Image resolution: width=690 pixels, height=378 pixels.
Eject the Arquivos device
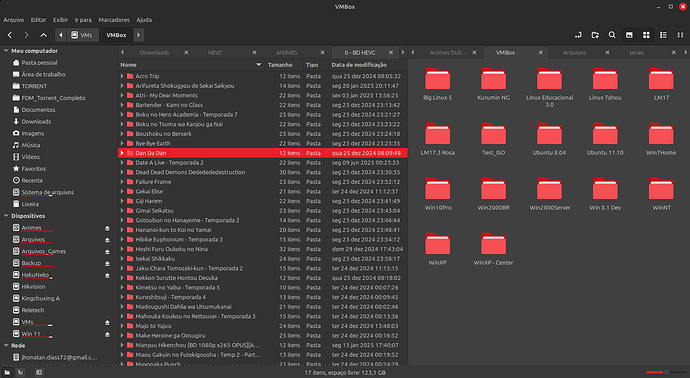[x=107, y=240]
